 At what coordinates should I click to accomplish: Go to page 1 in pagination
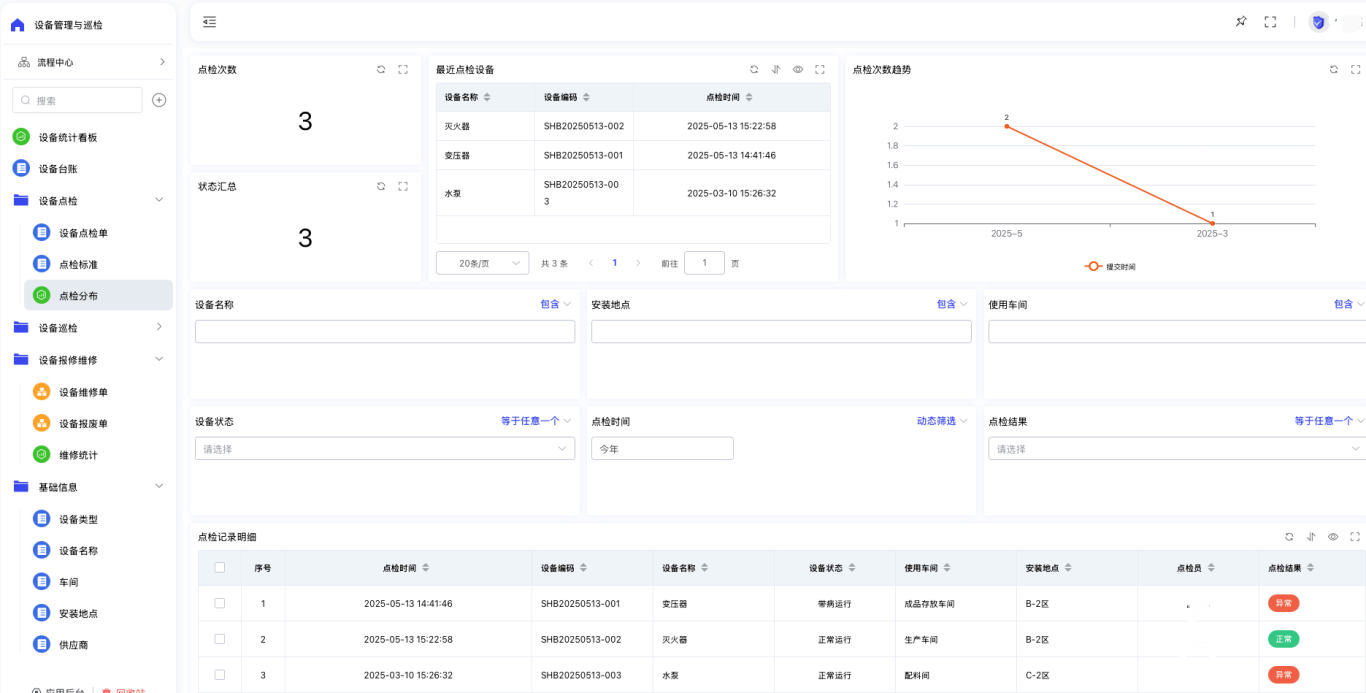pyautogui.click(x=614, y=263)
